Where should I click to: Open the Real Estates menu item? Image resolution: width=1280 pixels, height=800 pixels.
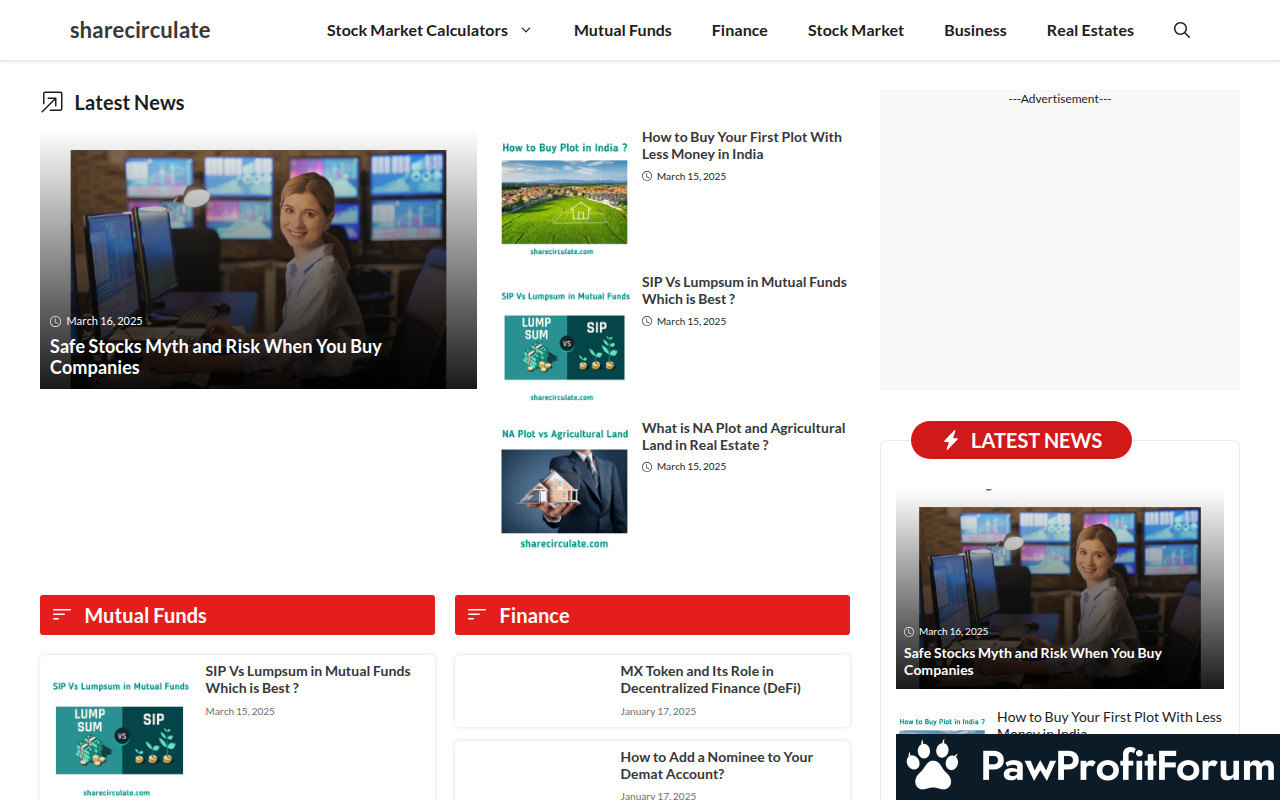pos(1090,30)
